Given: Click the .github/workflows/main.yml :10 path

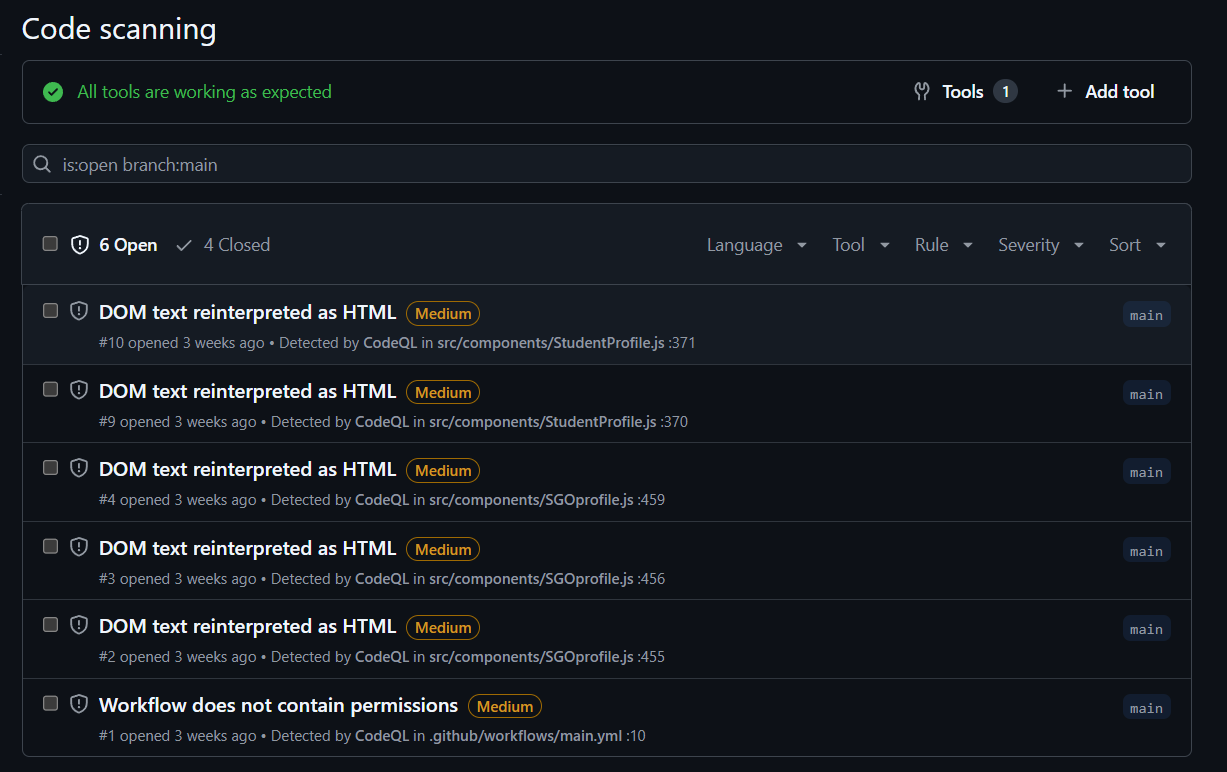Looking at the screenshot, I should (x=537, y=736).
